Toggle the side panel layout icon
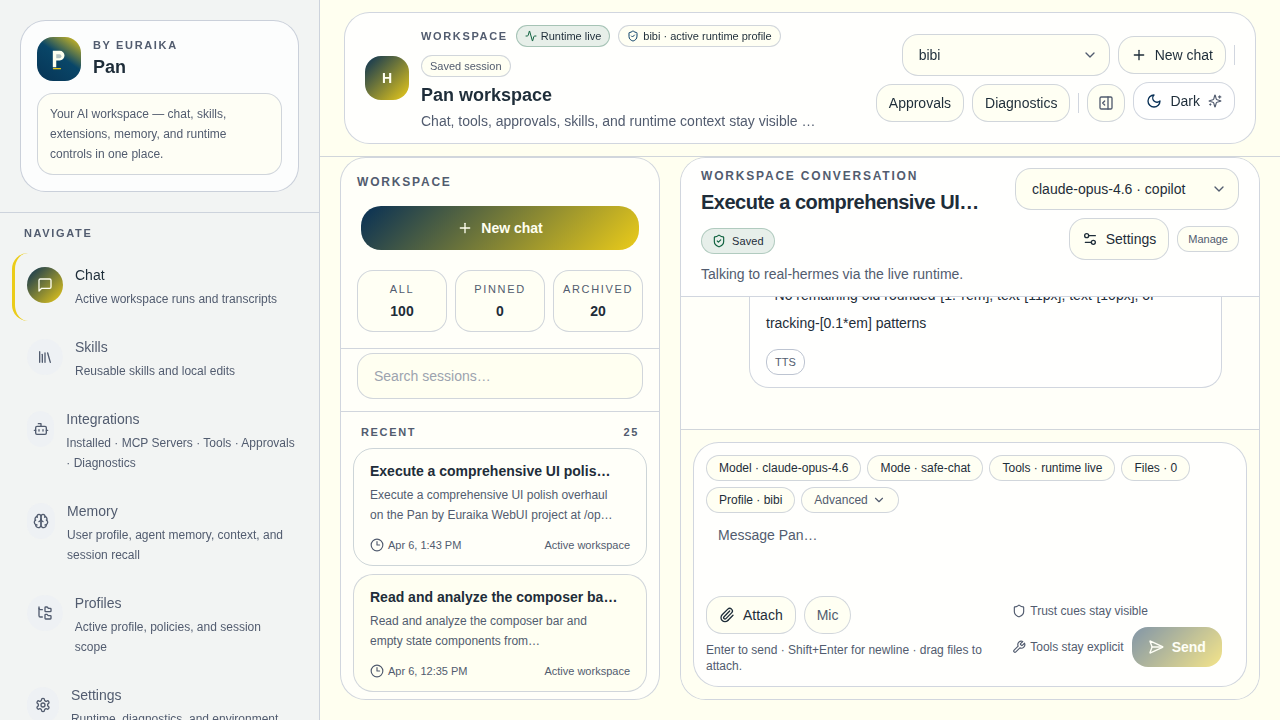Screen dimensions: 1280x720 1106,103
